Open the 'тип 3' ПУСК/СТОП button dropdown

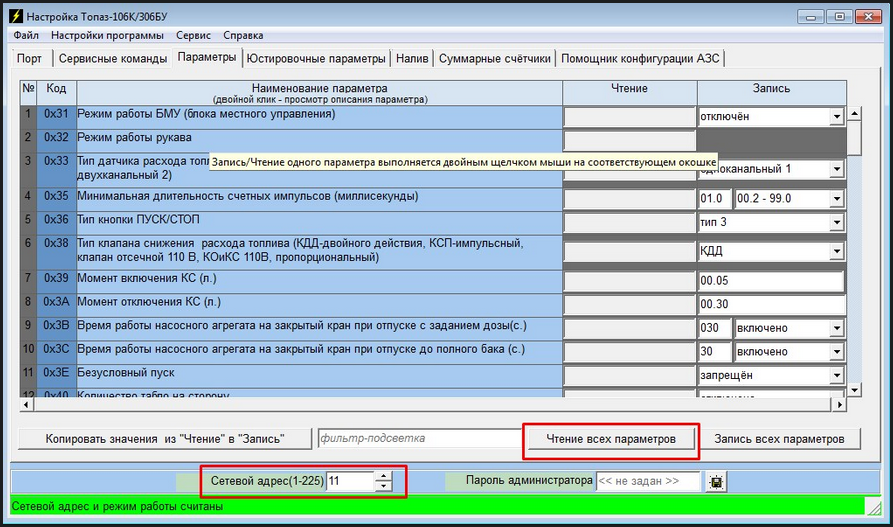point(836,222)
